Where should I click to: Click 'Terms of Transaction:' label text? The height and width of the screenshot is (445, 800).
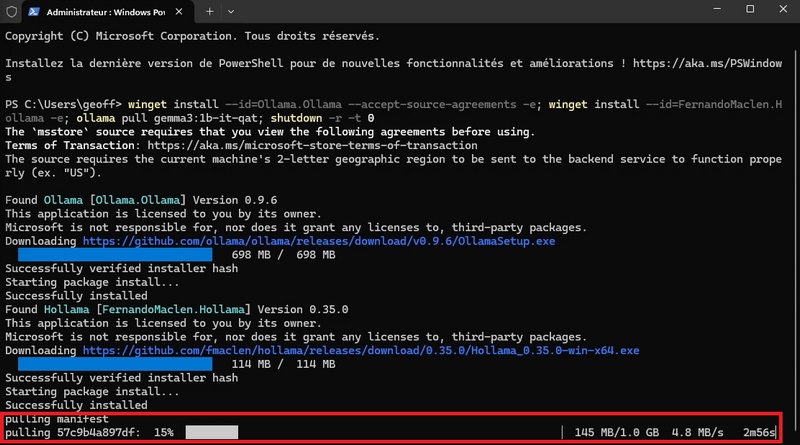[x=73, y=145]
